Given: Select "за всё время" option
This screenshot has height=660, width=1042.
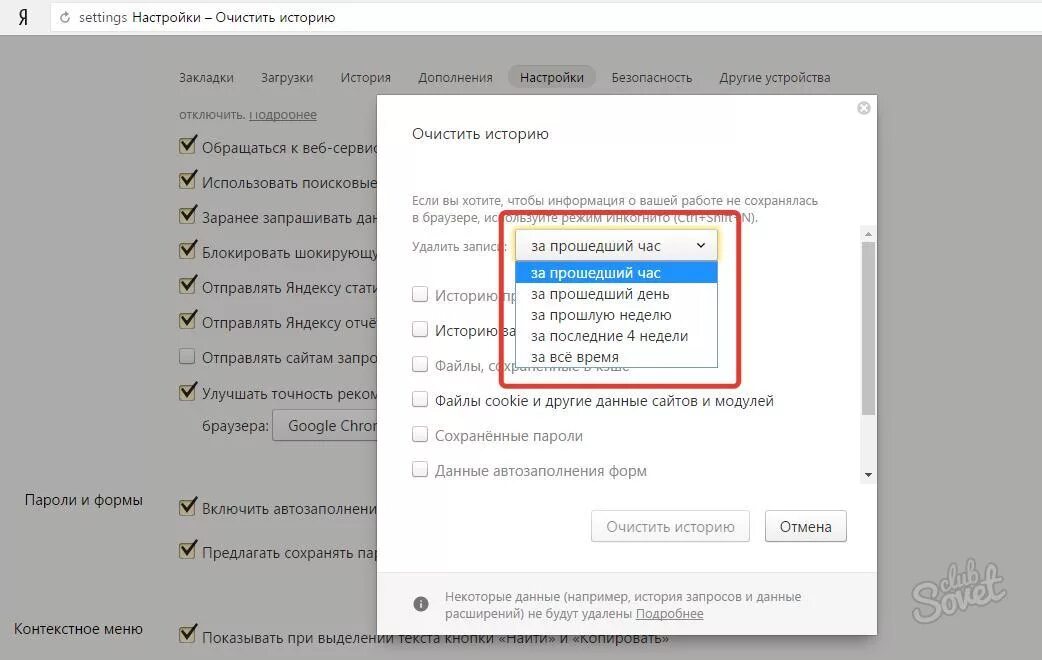Looking at the screenshot, I should (x=616, y=357).
